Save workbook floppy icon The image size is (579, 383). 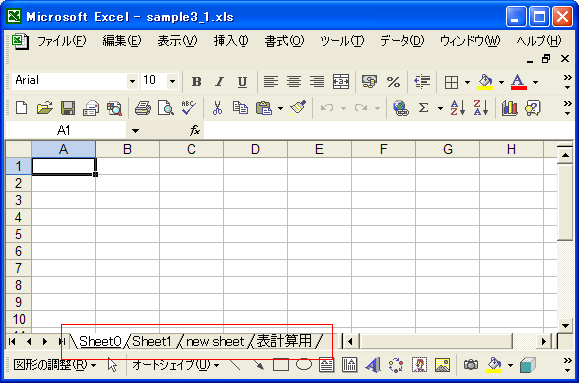68,108
